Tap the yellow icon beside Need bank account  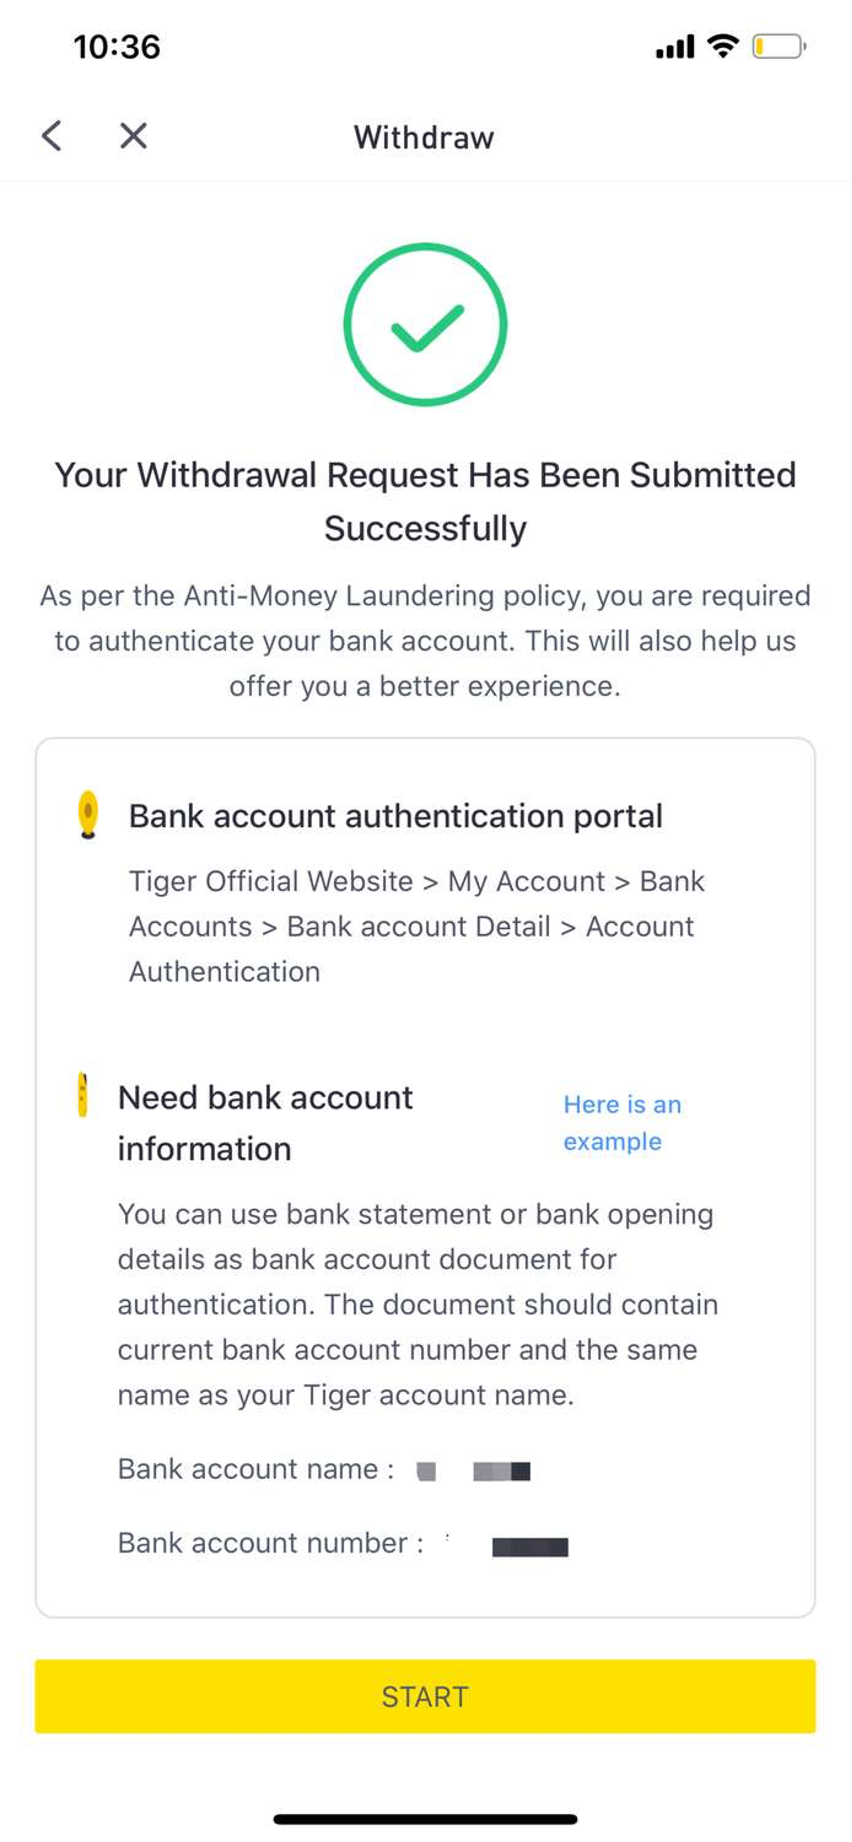83,1095
